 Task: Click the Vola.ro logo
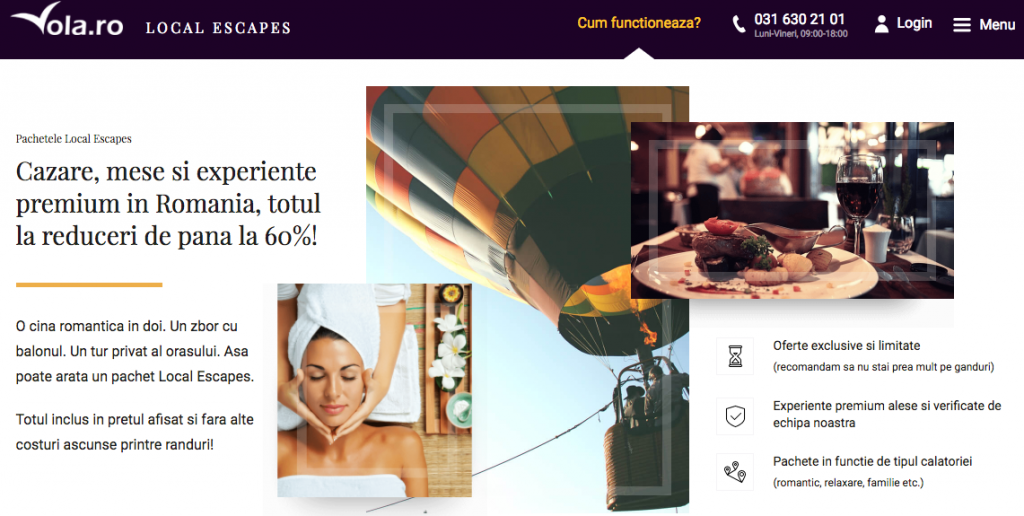67,20
